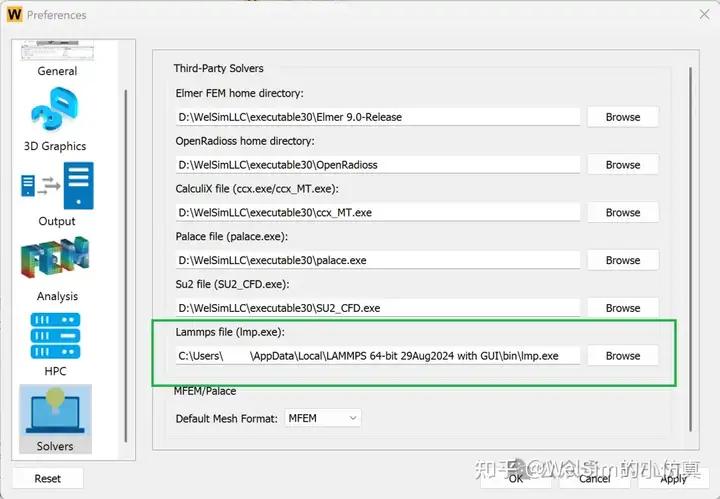Screen dimensions: 720x499
Task: Click the 'Third-Party Solvers' group title
Action: tap(219, 68)
